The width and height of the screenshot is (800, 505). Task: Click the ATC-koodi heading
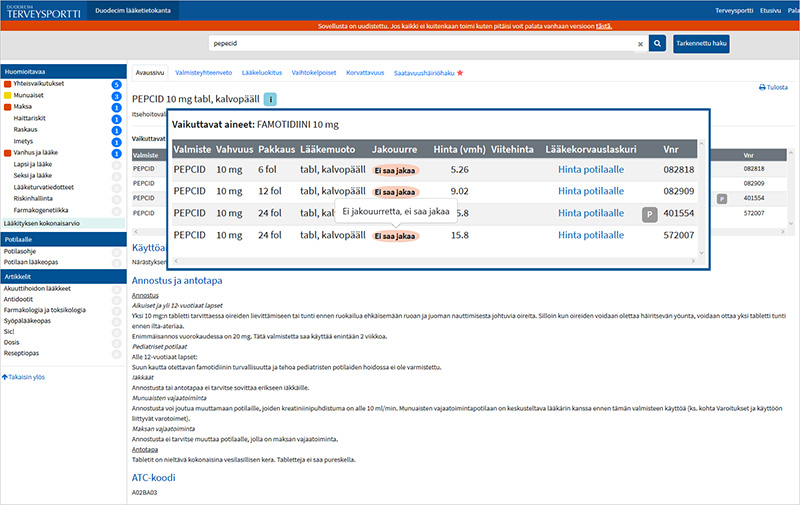[x=154, y=477]
